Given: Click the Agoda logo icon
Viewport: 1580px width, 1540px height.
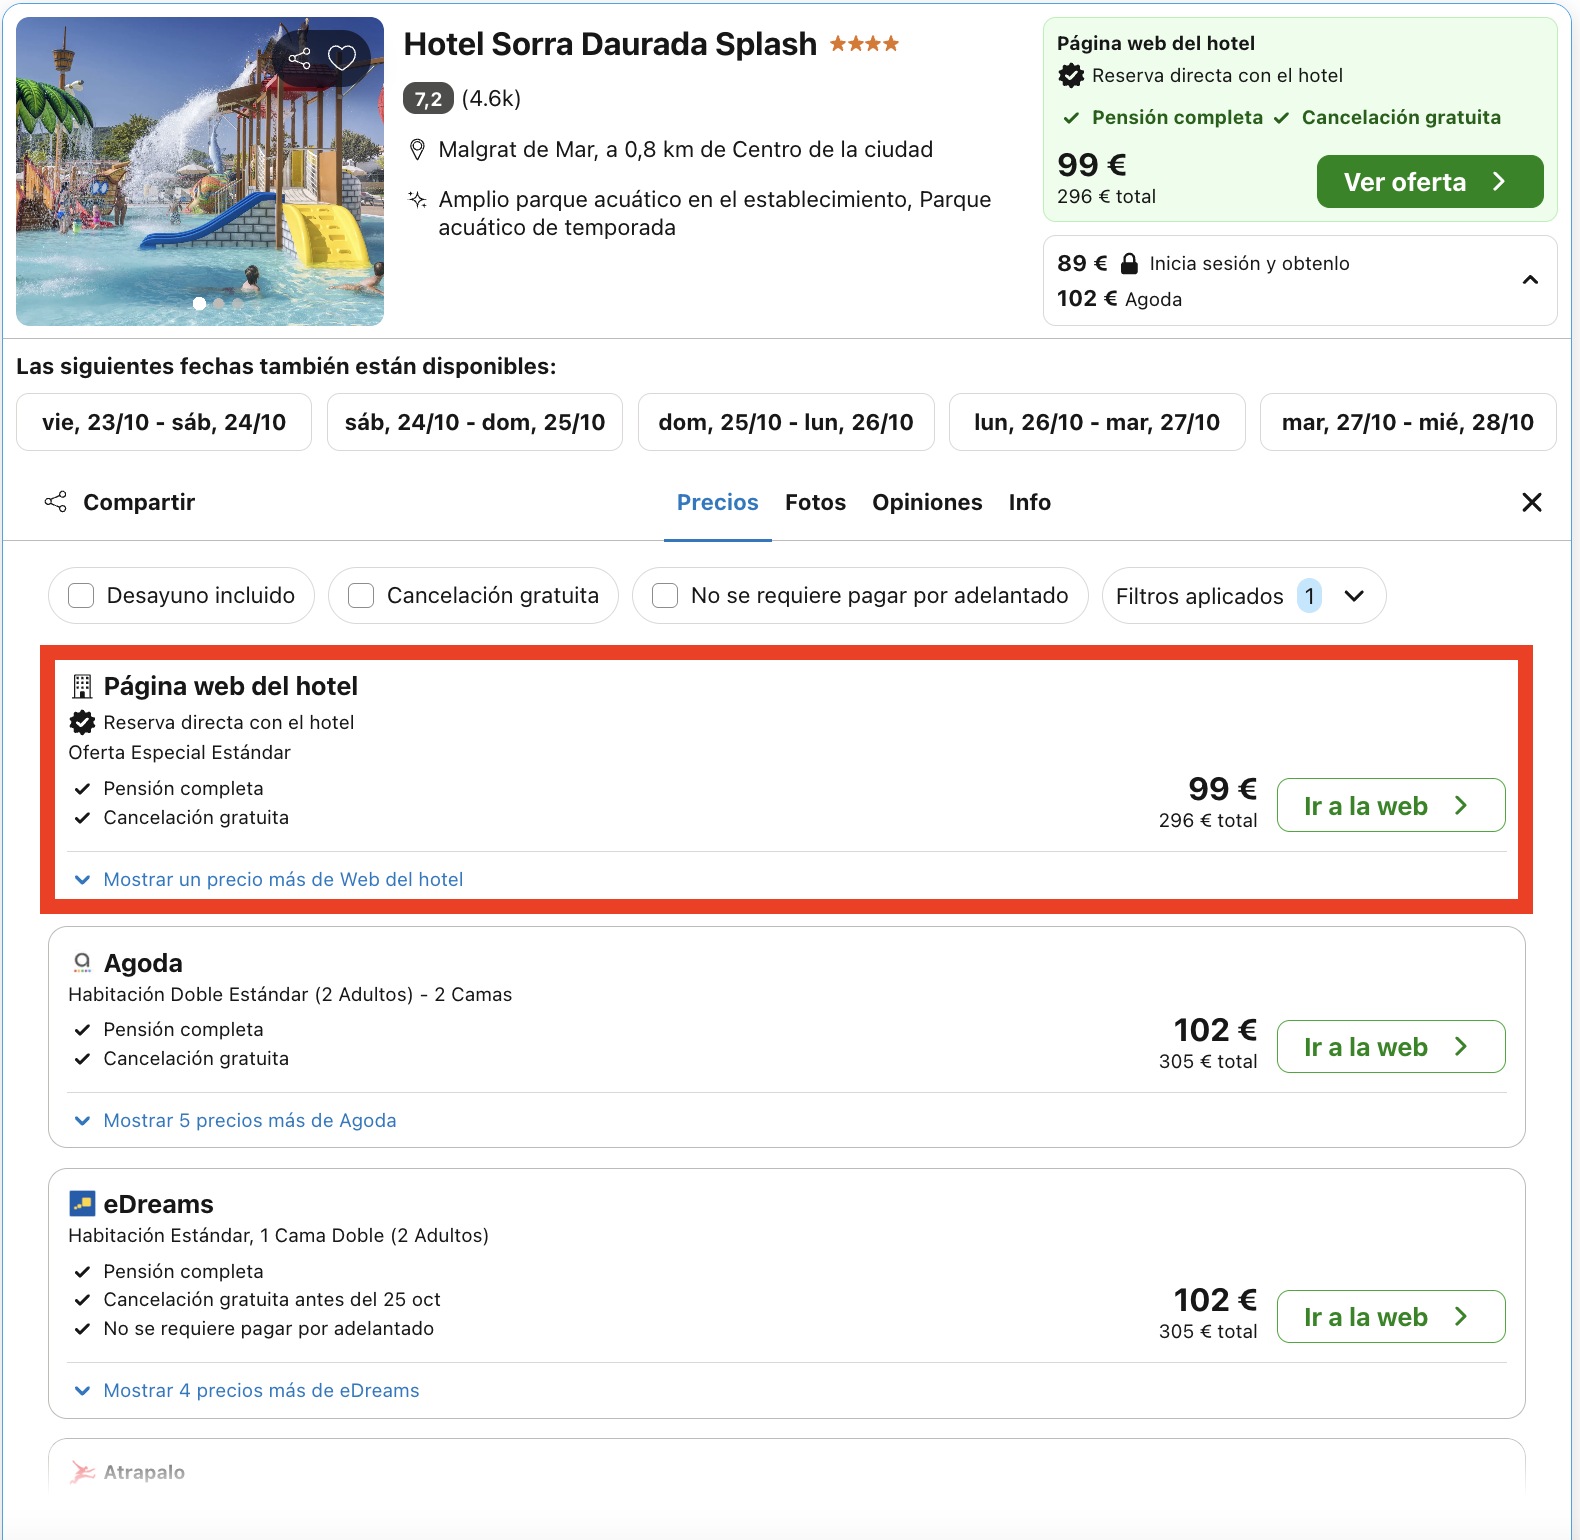Looking at the screenshot, I should tap(82, 963).
